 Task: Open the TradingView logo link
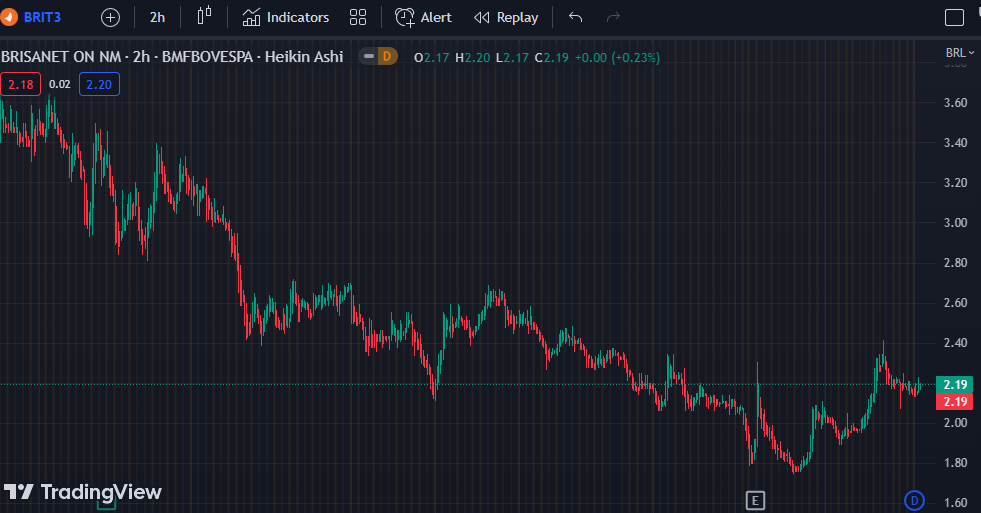tap(83, 492)
